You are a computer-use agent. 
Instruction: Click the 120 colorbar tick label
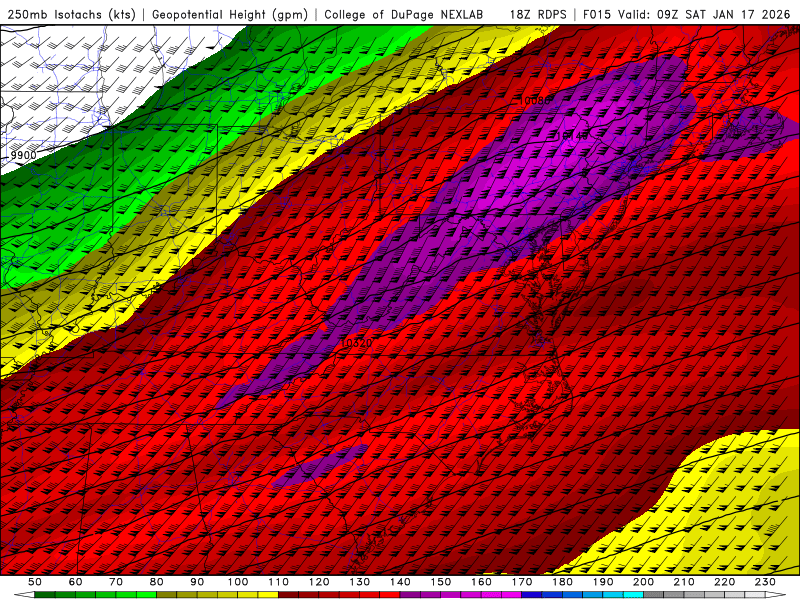(x=319, y=582)
